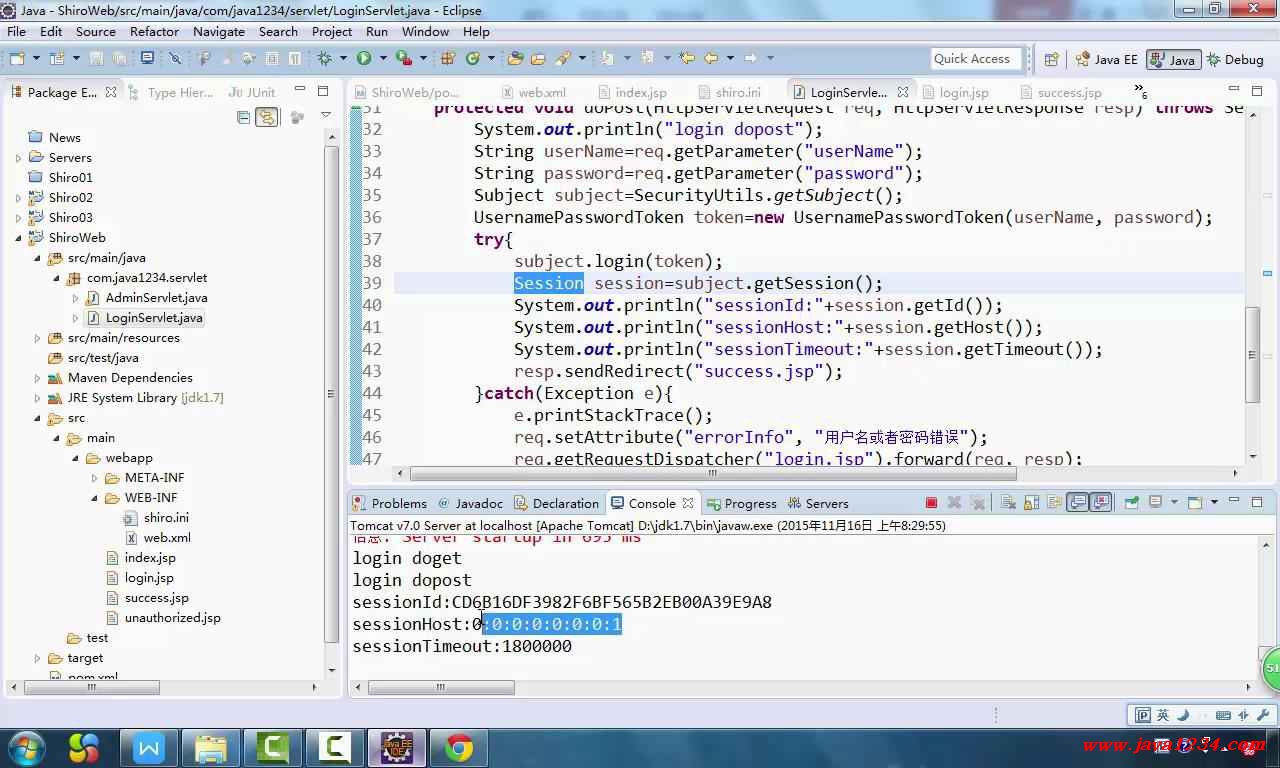Close the LoginServlet.java editor tab
The image size is (1280, 768).
903,92
